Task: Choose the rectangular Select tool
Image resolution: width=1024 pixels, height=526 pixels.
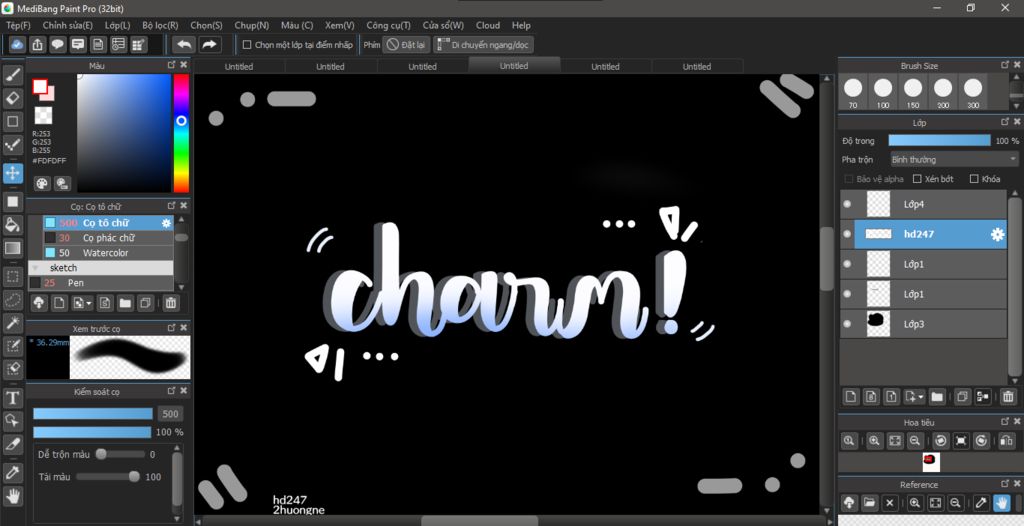Action: click(12, 276)
